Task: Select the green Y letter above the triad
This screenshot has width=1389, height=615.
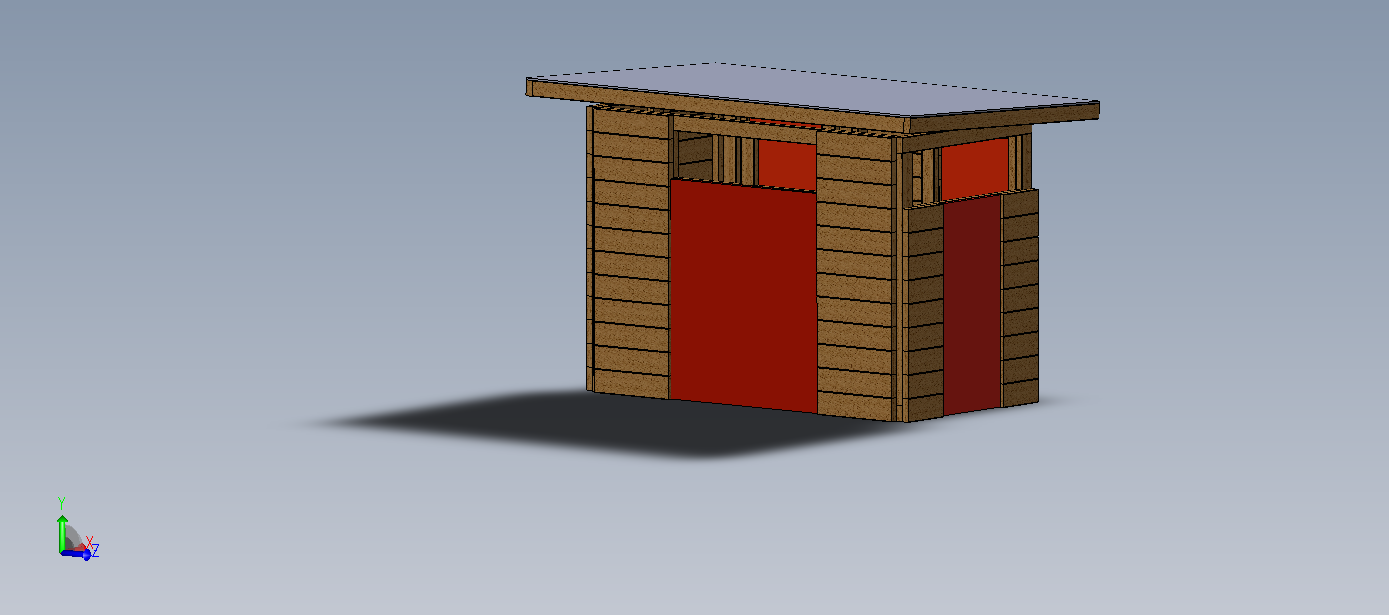Action: 62,503
